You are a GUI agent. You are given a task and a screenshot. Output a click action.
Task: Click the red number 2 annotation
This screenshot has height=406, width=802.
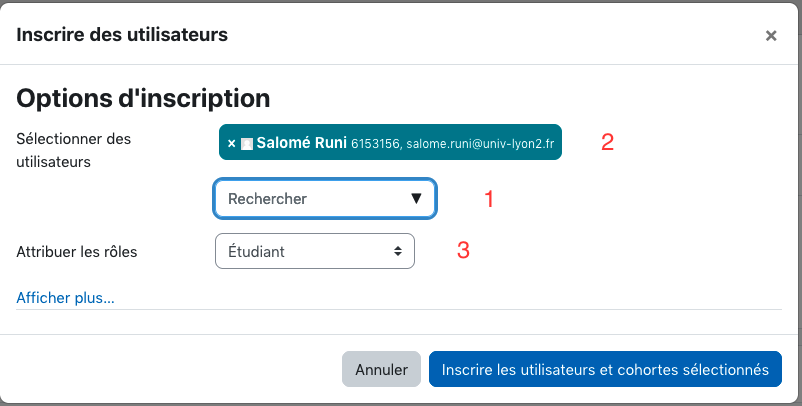pyautogui.click(x=607, y=142)
